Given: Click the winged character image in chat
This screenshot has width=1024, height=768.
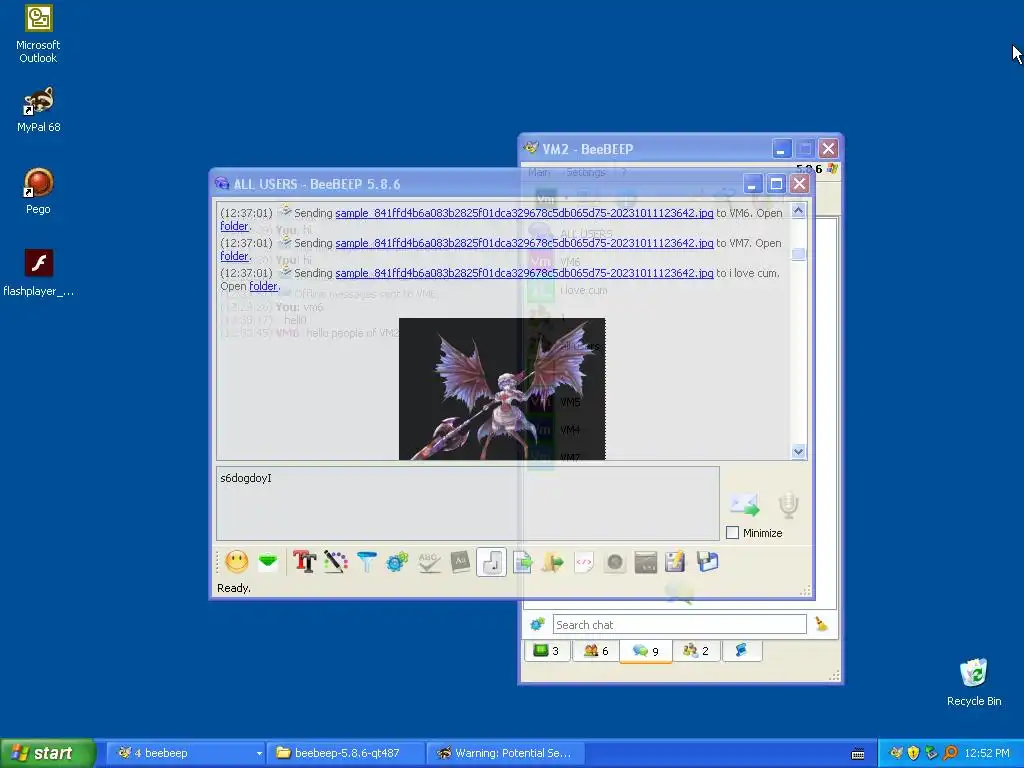Looking at the screenshot, I should point(502,389).
